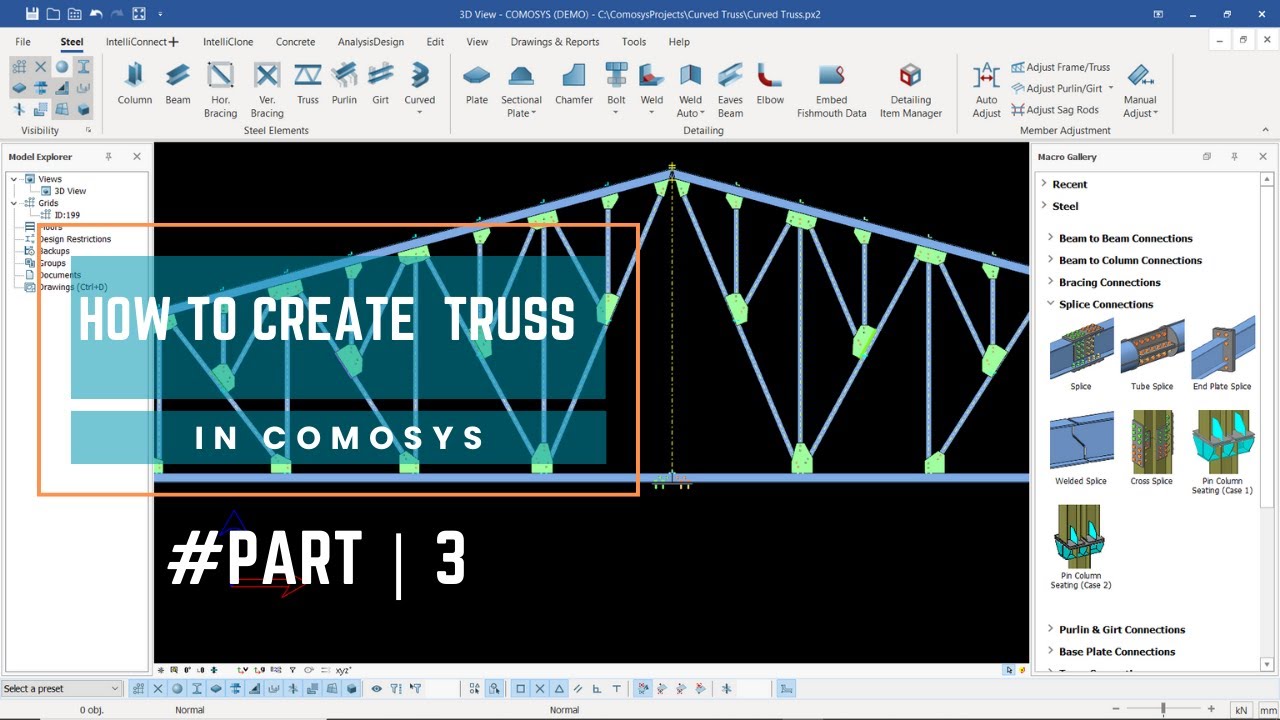Open the Detailing Item Manager
The image size is (1280, 720).
910,89
